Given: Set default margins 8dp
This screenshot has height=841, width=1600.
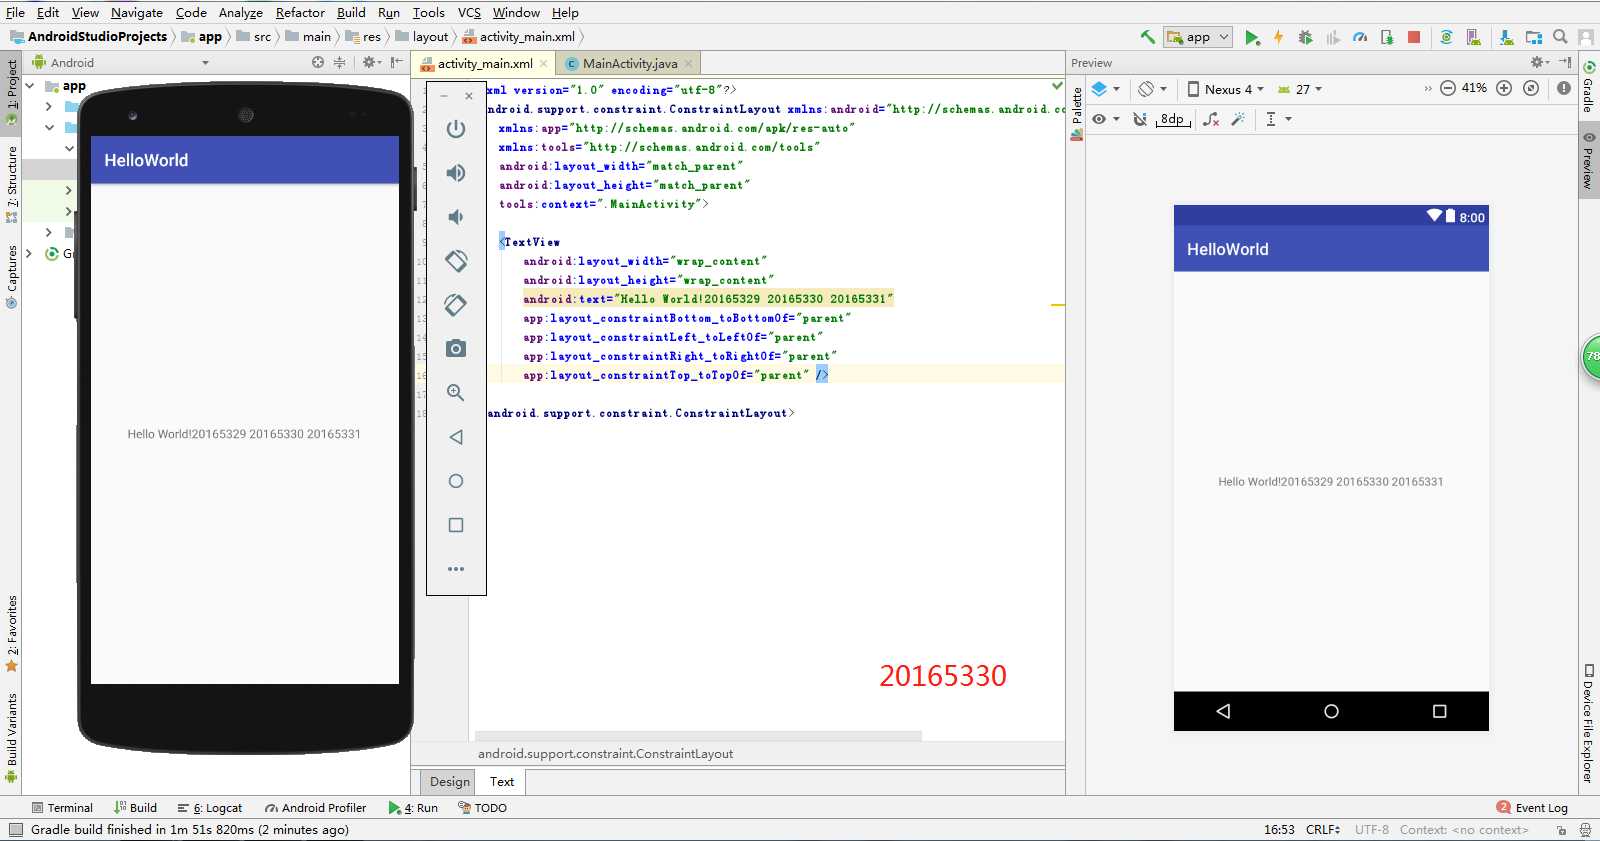Looking at the screenshot, I should (1173, 119).
